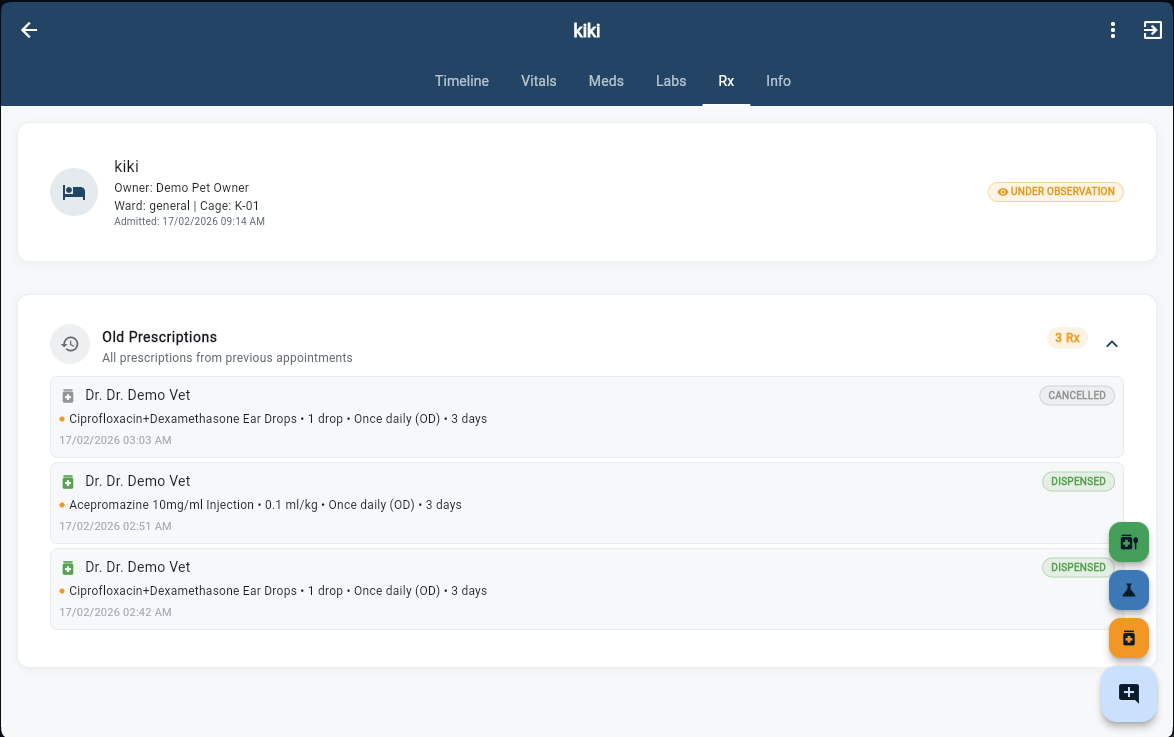Go back using the top-left arrow
This screenshot has width=1174, height=737.
[28, 29]
